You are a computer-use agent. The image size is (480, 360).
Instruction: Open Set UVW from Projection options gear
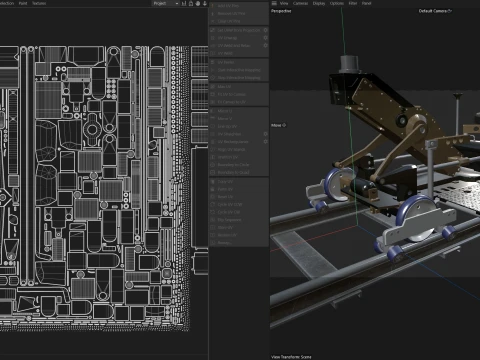(266, 30)
